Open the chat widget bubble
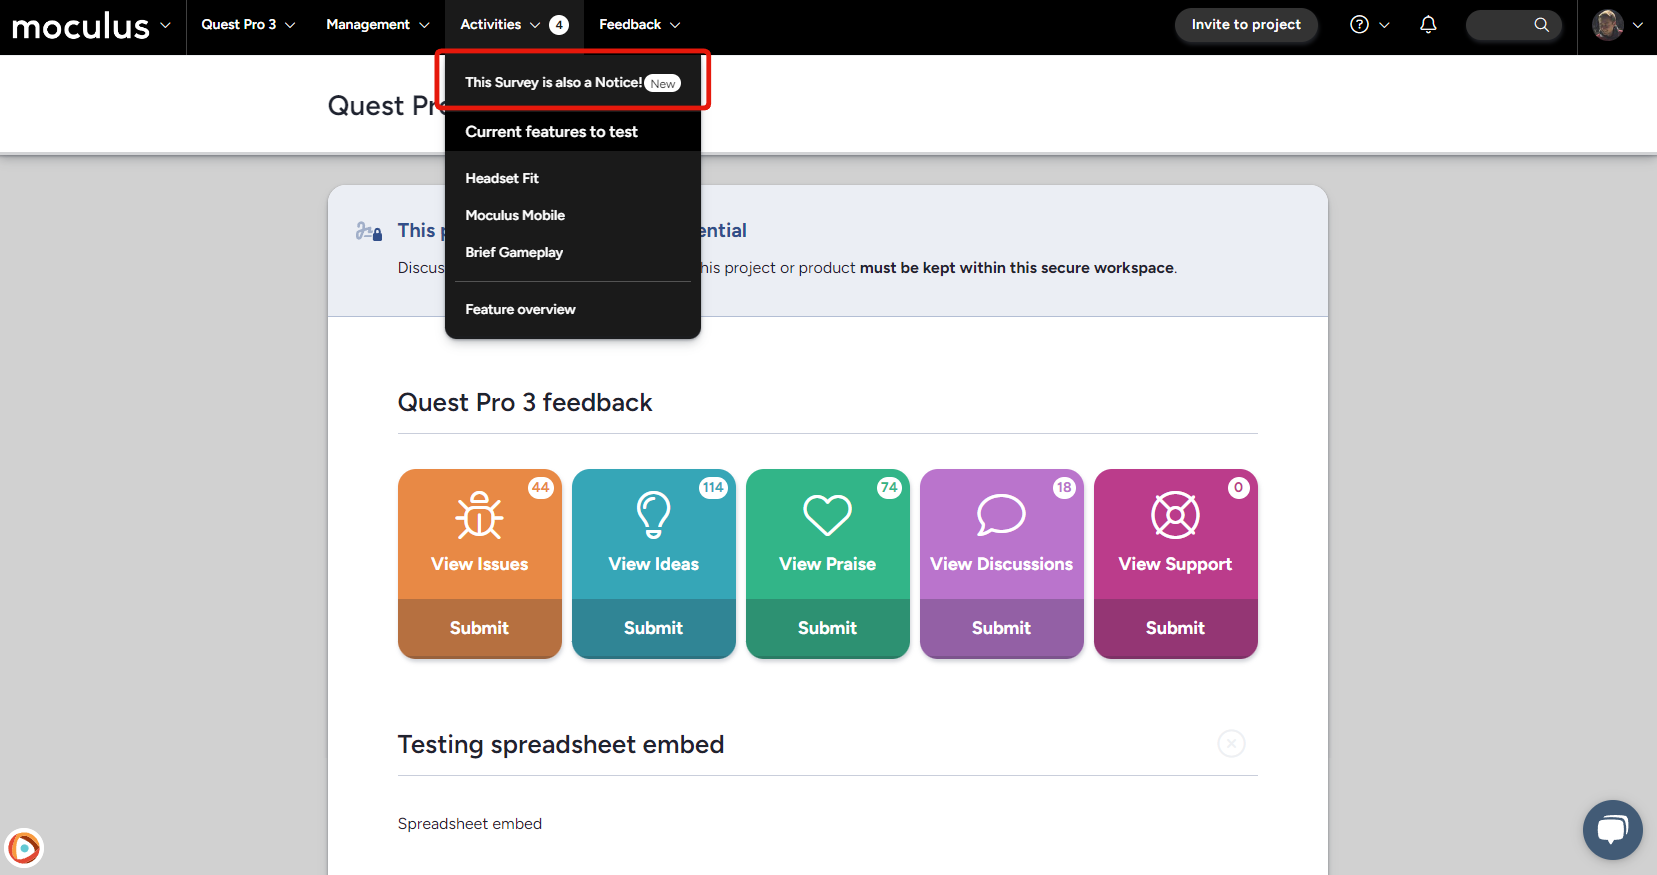This screenshot has width=1657, height=875. coord(1612,829)
